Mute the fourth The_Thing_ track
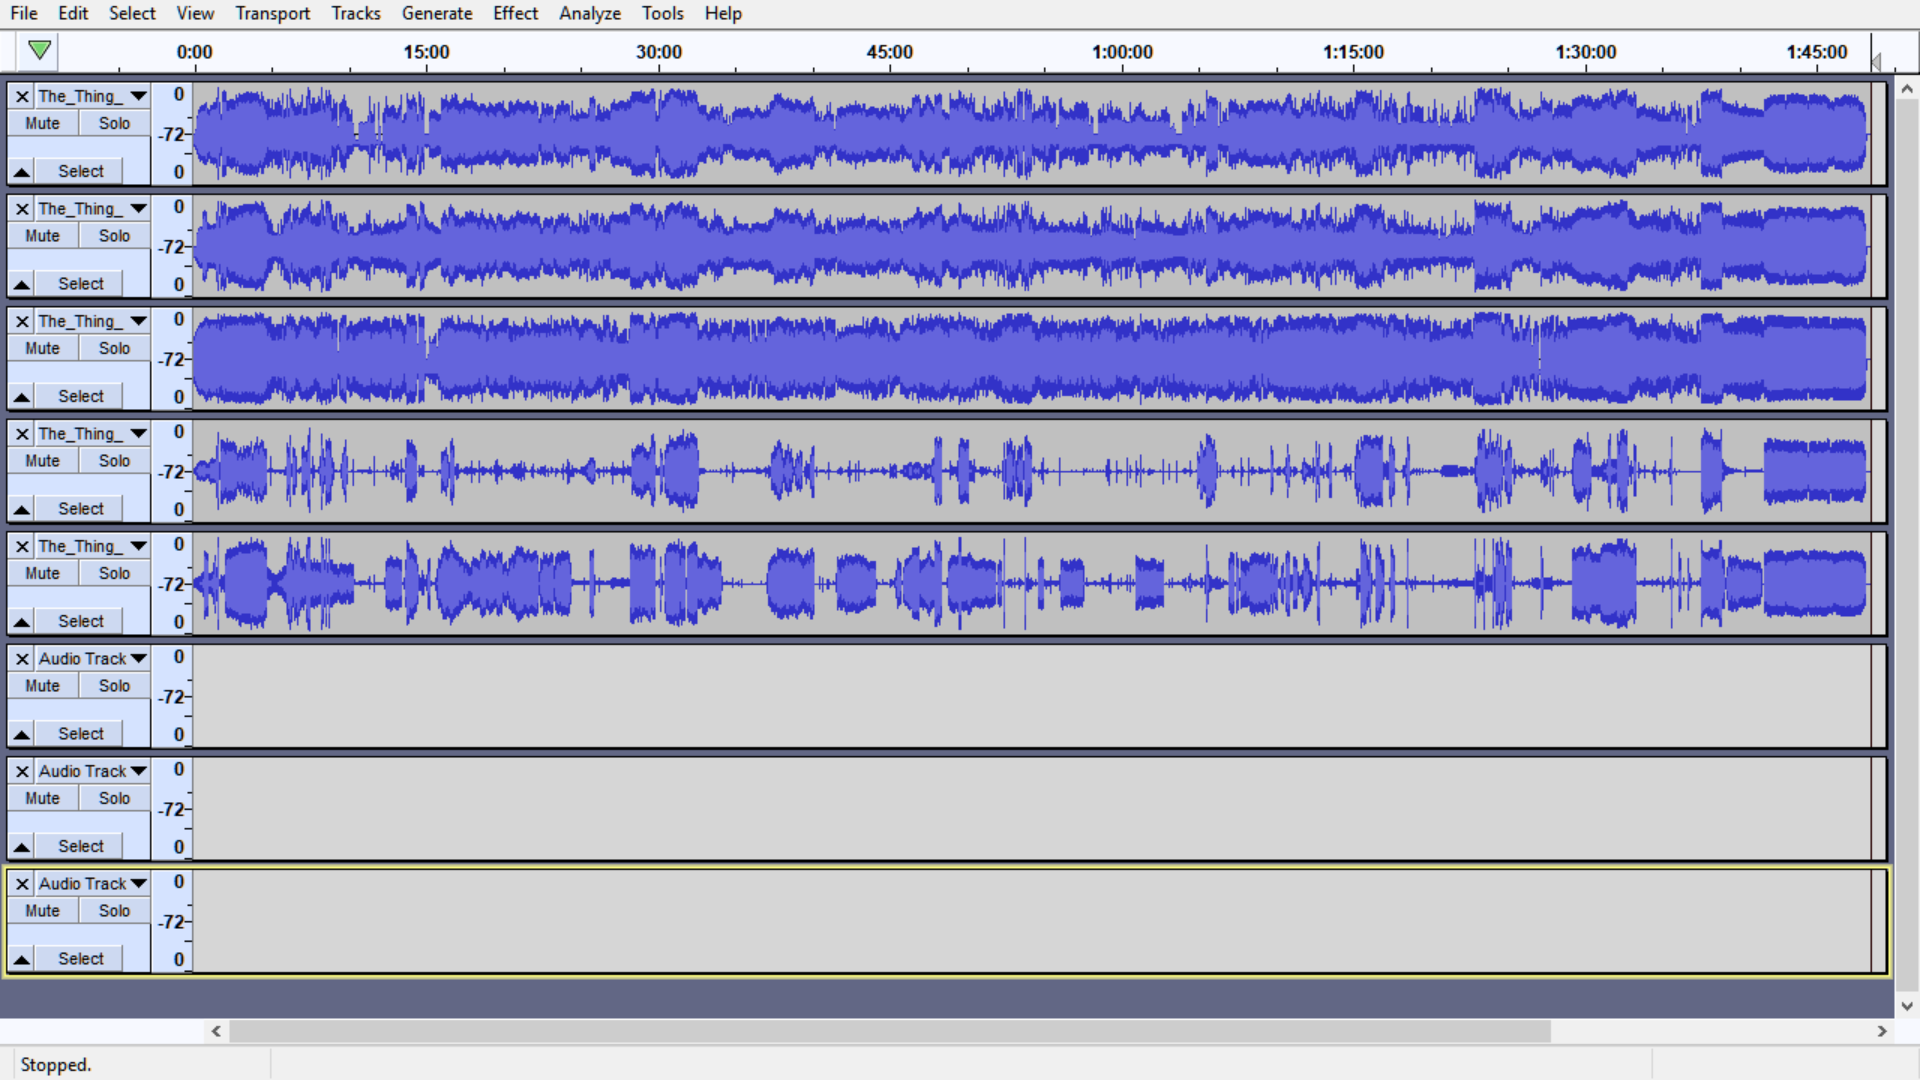Image resolution: width=1920 pixels, height=1080 pixels. pyautogui.click(x=43, y=461)
